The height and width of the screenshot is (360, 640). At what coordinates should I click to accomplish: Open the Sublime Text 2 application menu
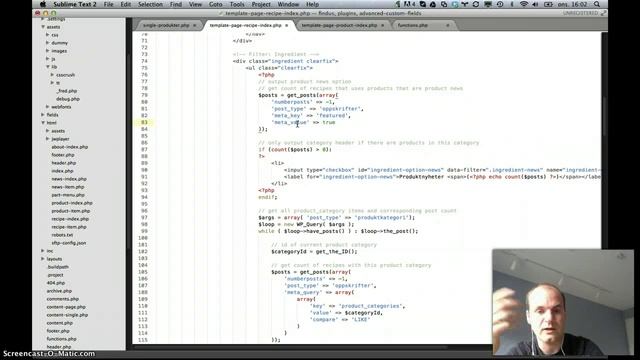pyautogui.click(x=75, y=4)
